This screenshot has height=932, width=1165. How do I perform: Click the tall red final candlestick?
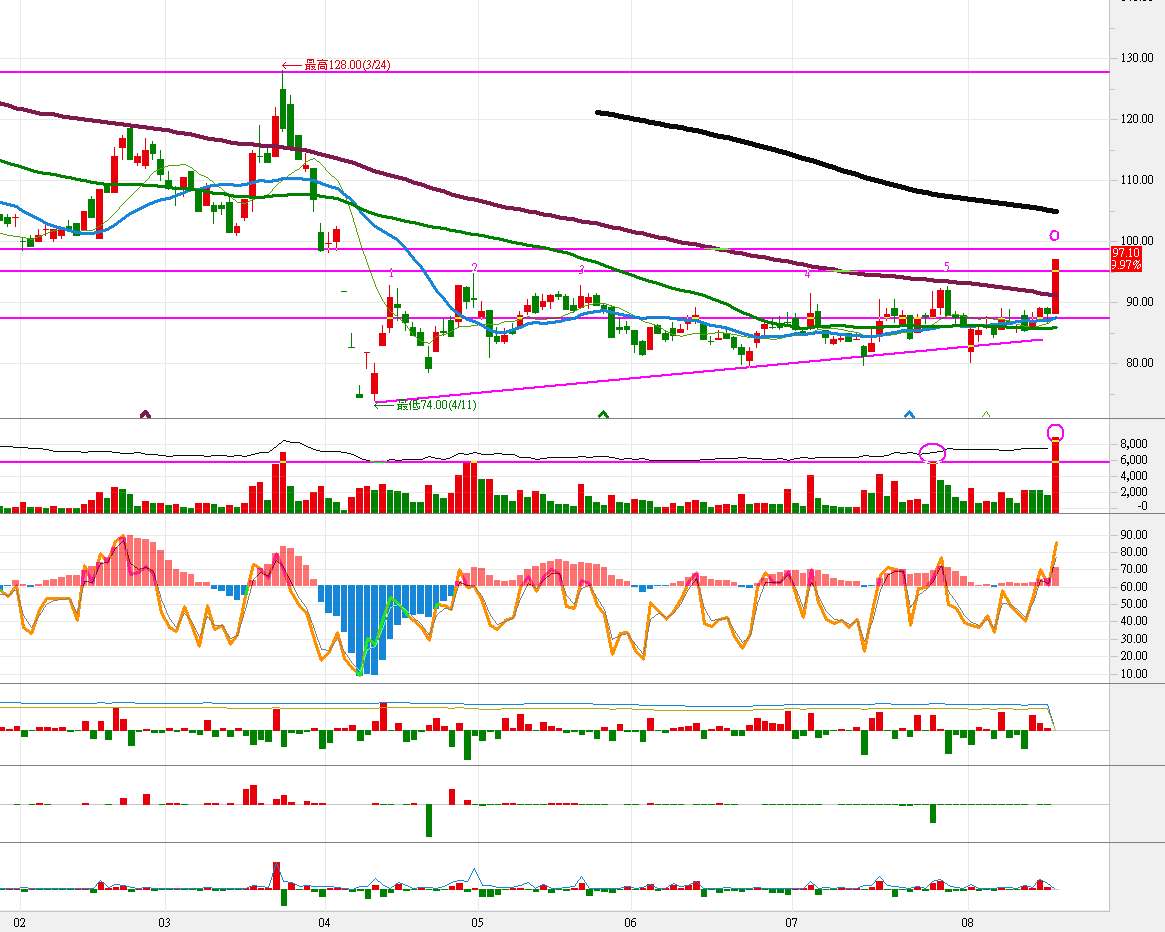[1055, 286]
